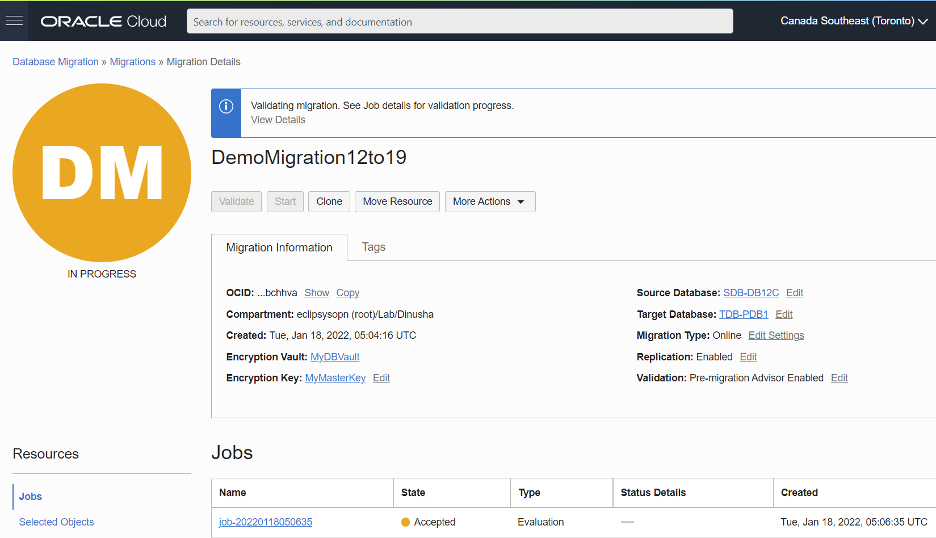Switch to the Tags tab
The width and height of the screenshot is (936, 538).
point(374,247)
